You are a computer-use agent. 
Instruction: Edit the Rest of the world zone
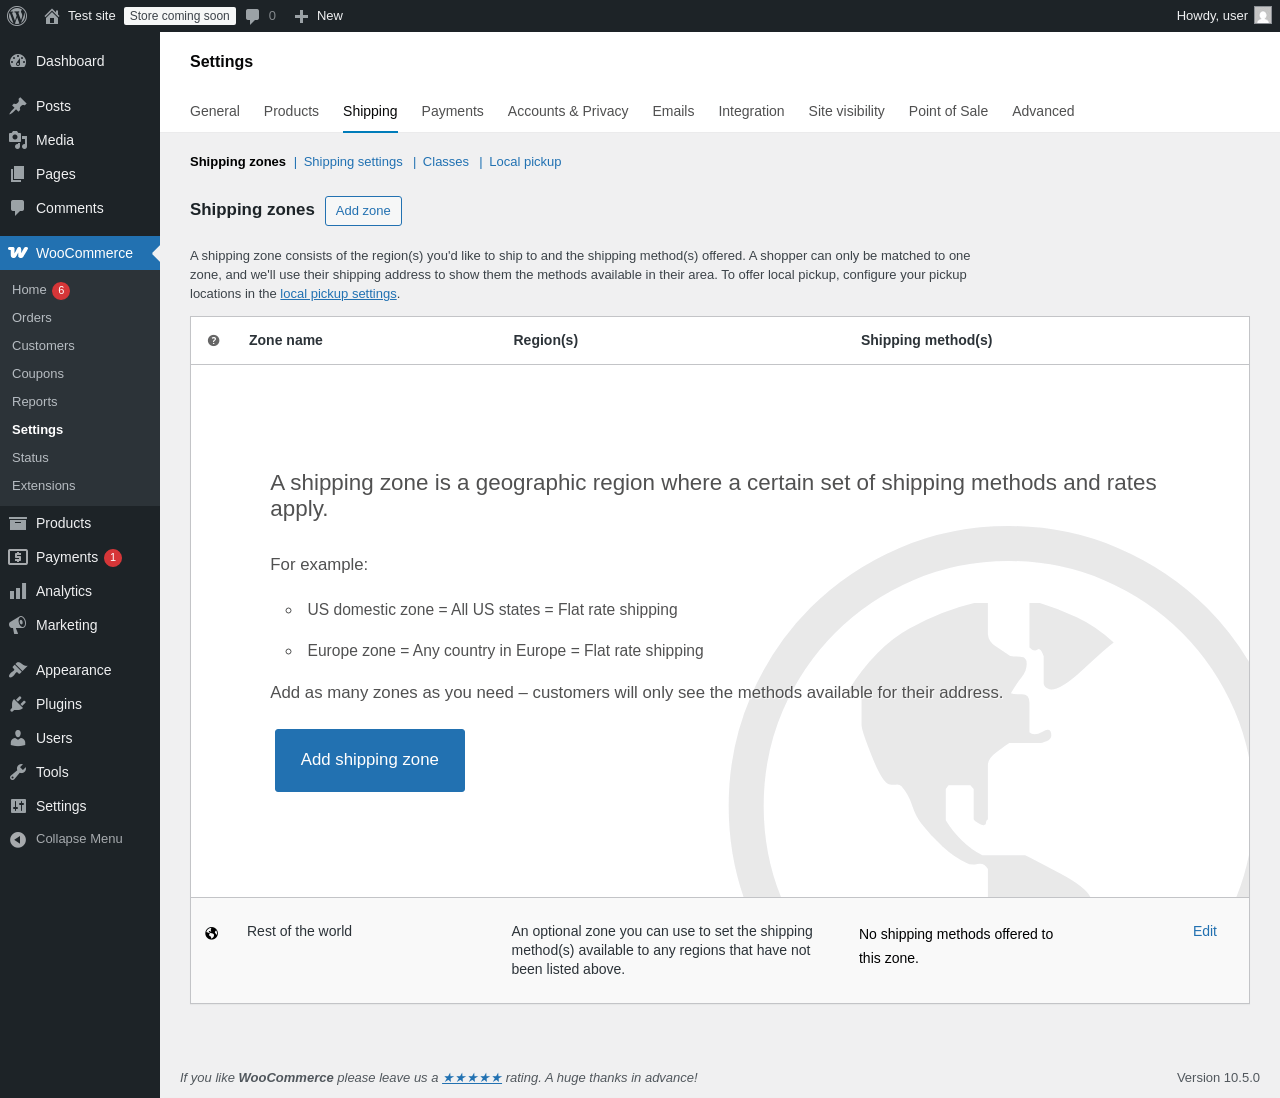[1205, 931]
